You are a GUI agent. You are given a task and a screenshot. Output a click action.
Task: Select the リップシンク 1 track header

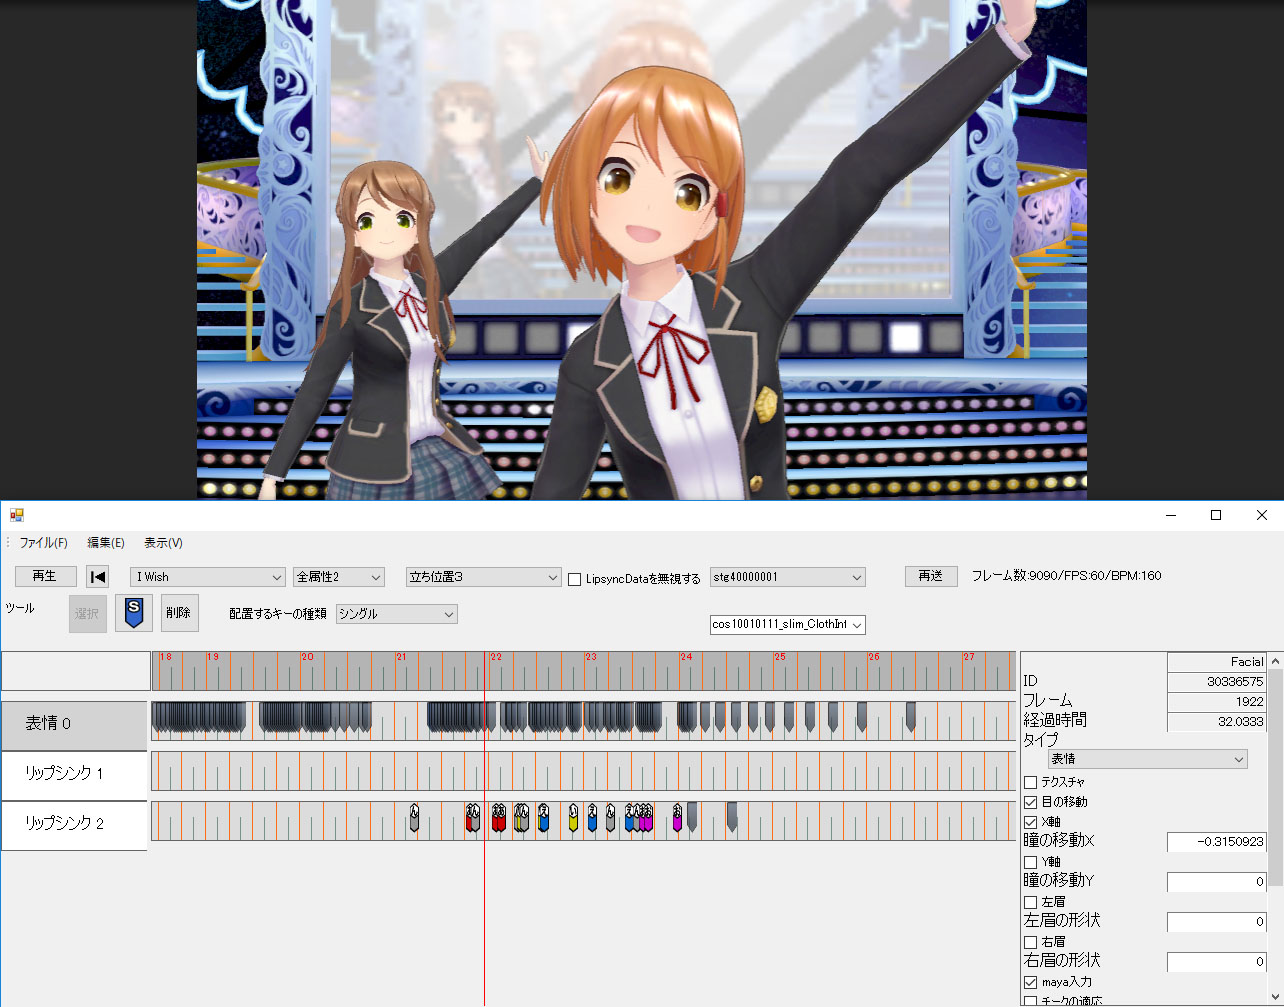click(x=74, y=775)
